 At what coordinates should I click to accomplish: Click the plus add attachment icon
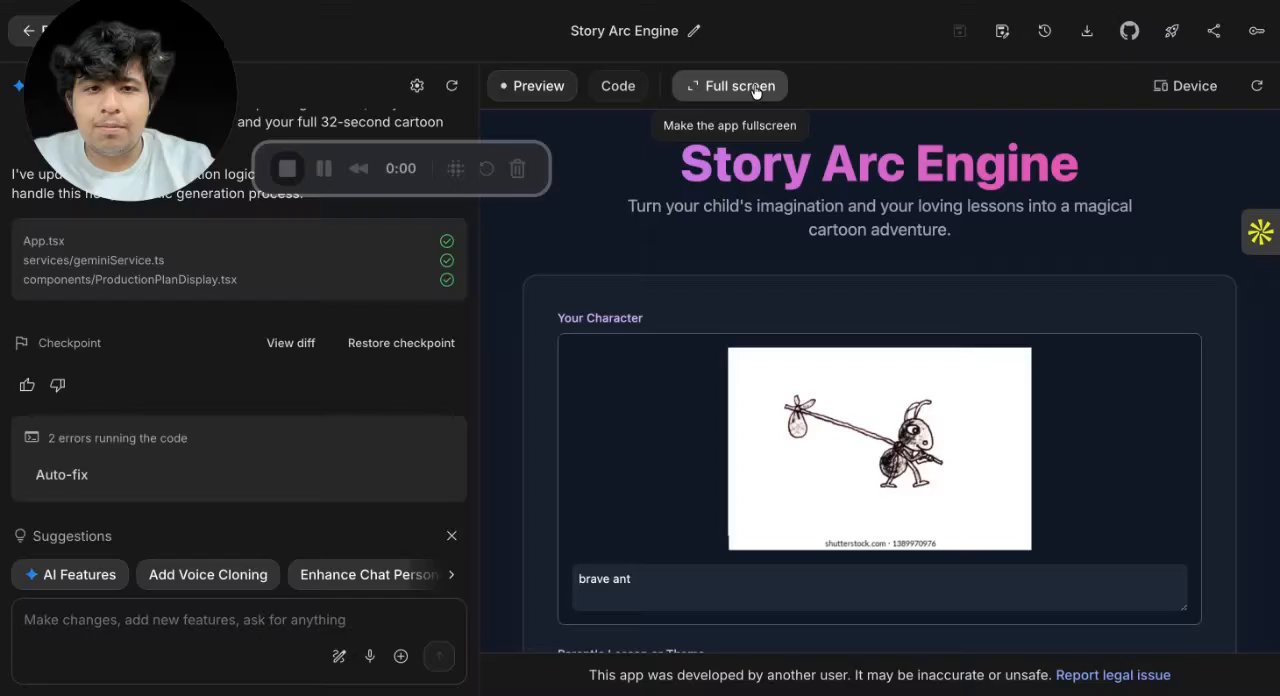click(x=401, y=656)
